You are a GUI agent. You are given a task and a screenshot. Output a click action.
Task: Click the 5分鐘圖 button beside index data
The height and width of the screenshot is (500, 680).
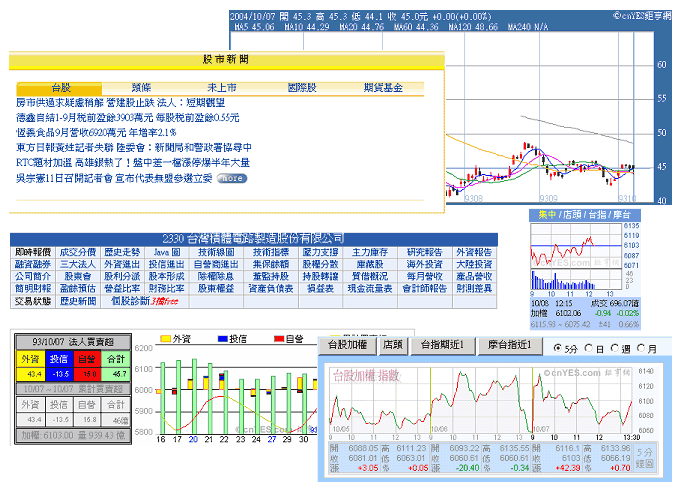644,458
